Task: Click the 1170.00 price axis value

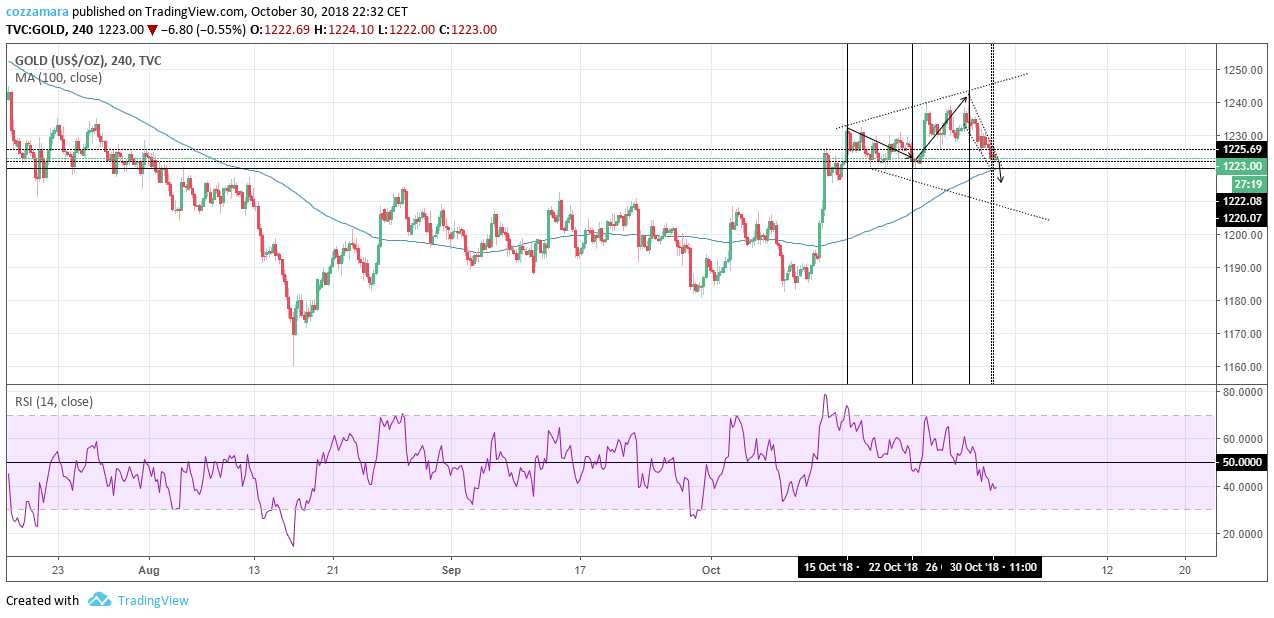Action: click(x=1242, y=334)
